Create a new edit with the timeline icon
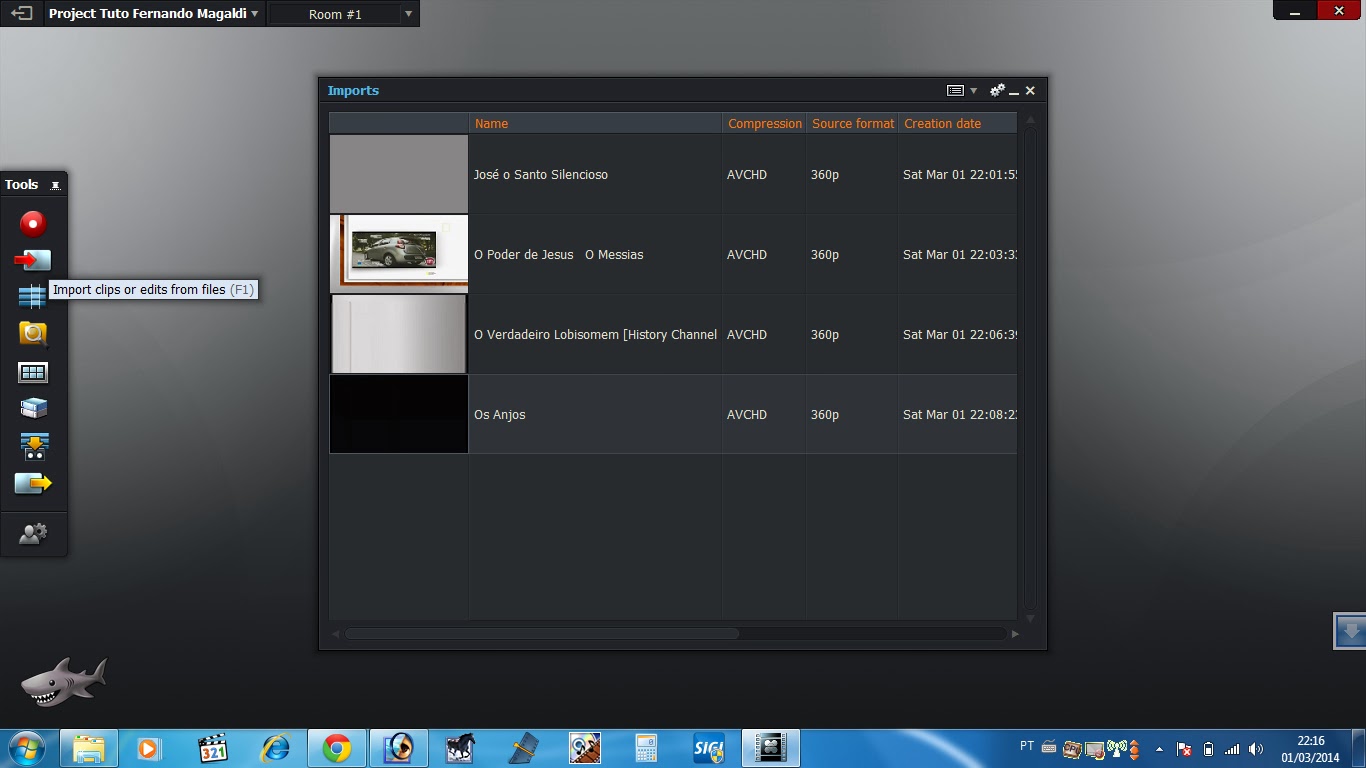 tap(33, 297)
